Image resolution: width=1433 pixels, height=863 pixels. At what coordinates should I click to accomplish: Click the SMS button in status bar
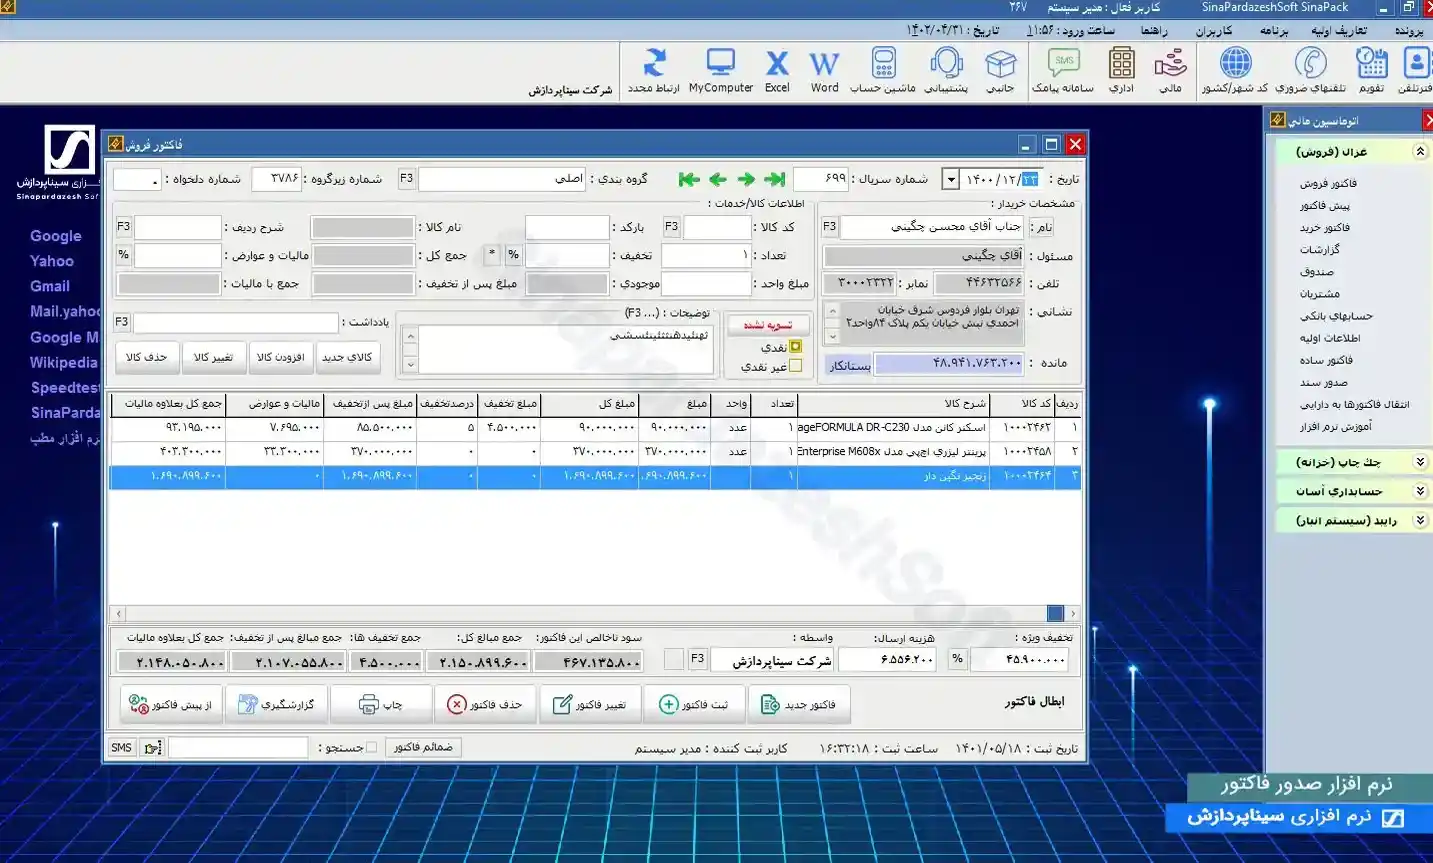tap(122, 748)
